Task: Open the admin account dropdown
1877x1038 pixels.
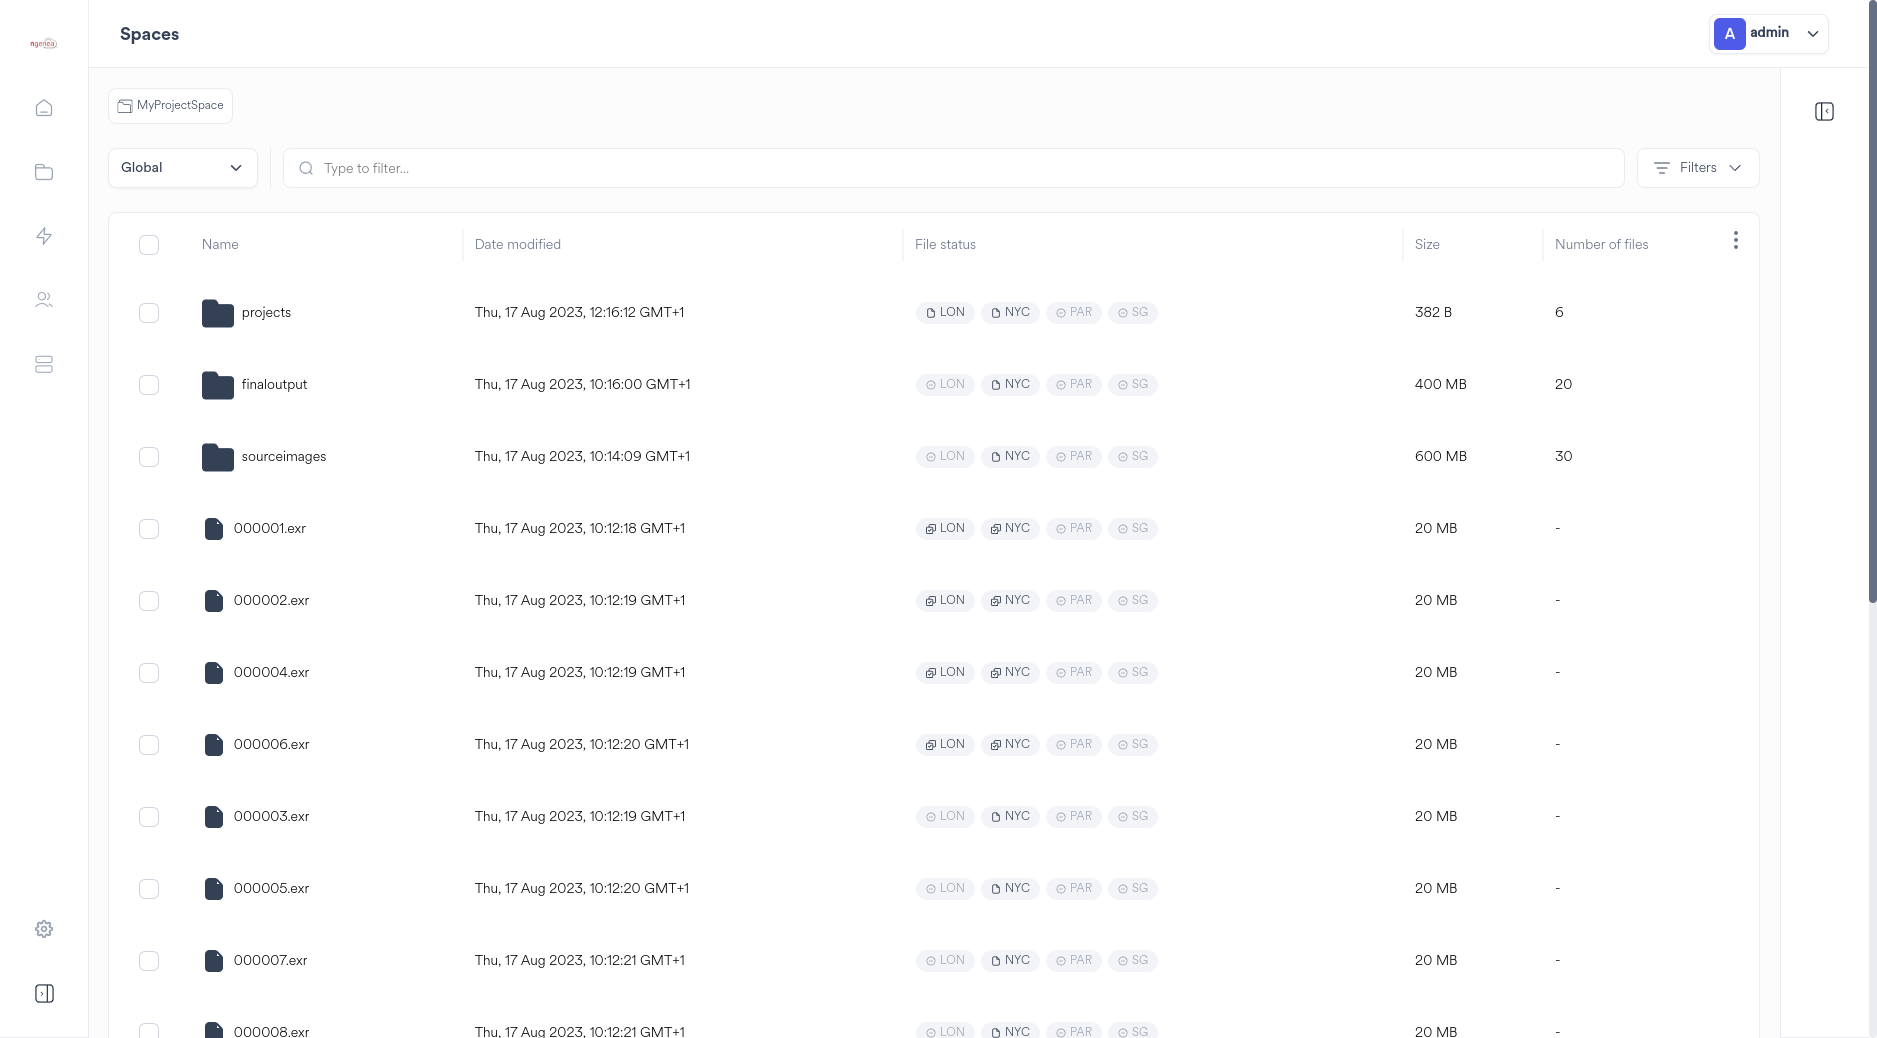Action: click(1770, 33)
